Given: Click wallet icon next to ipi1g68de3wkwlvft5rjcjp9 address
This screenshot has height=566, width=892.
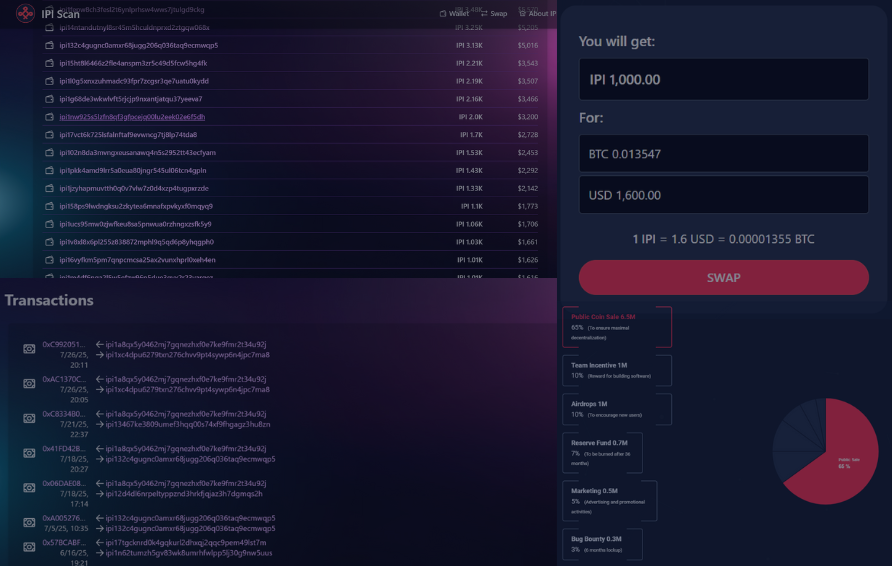Looking at the screenshot, I should pos(49,99).
